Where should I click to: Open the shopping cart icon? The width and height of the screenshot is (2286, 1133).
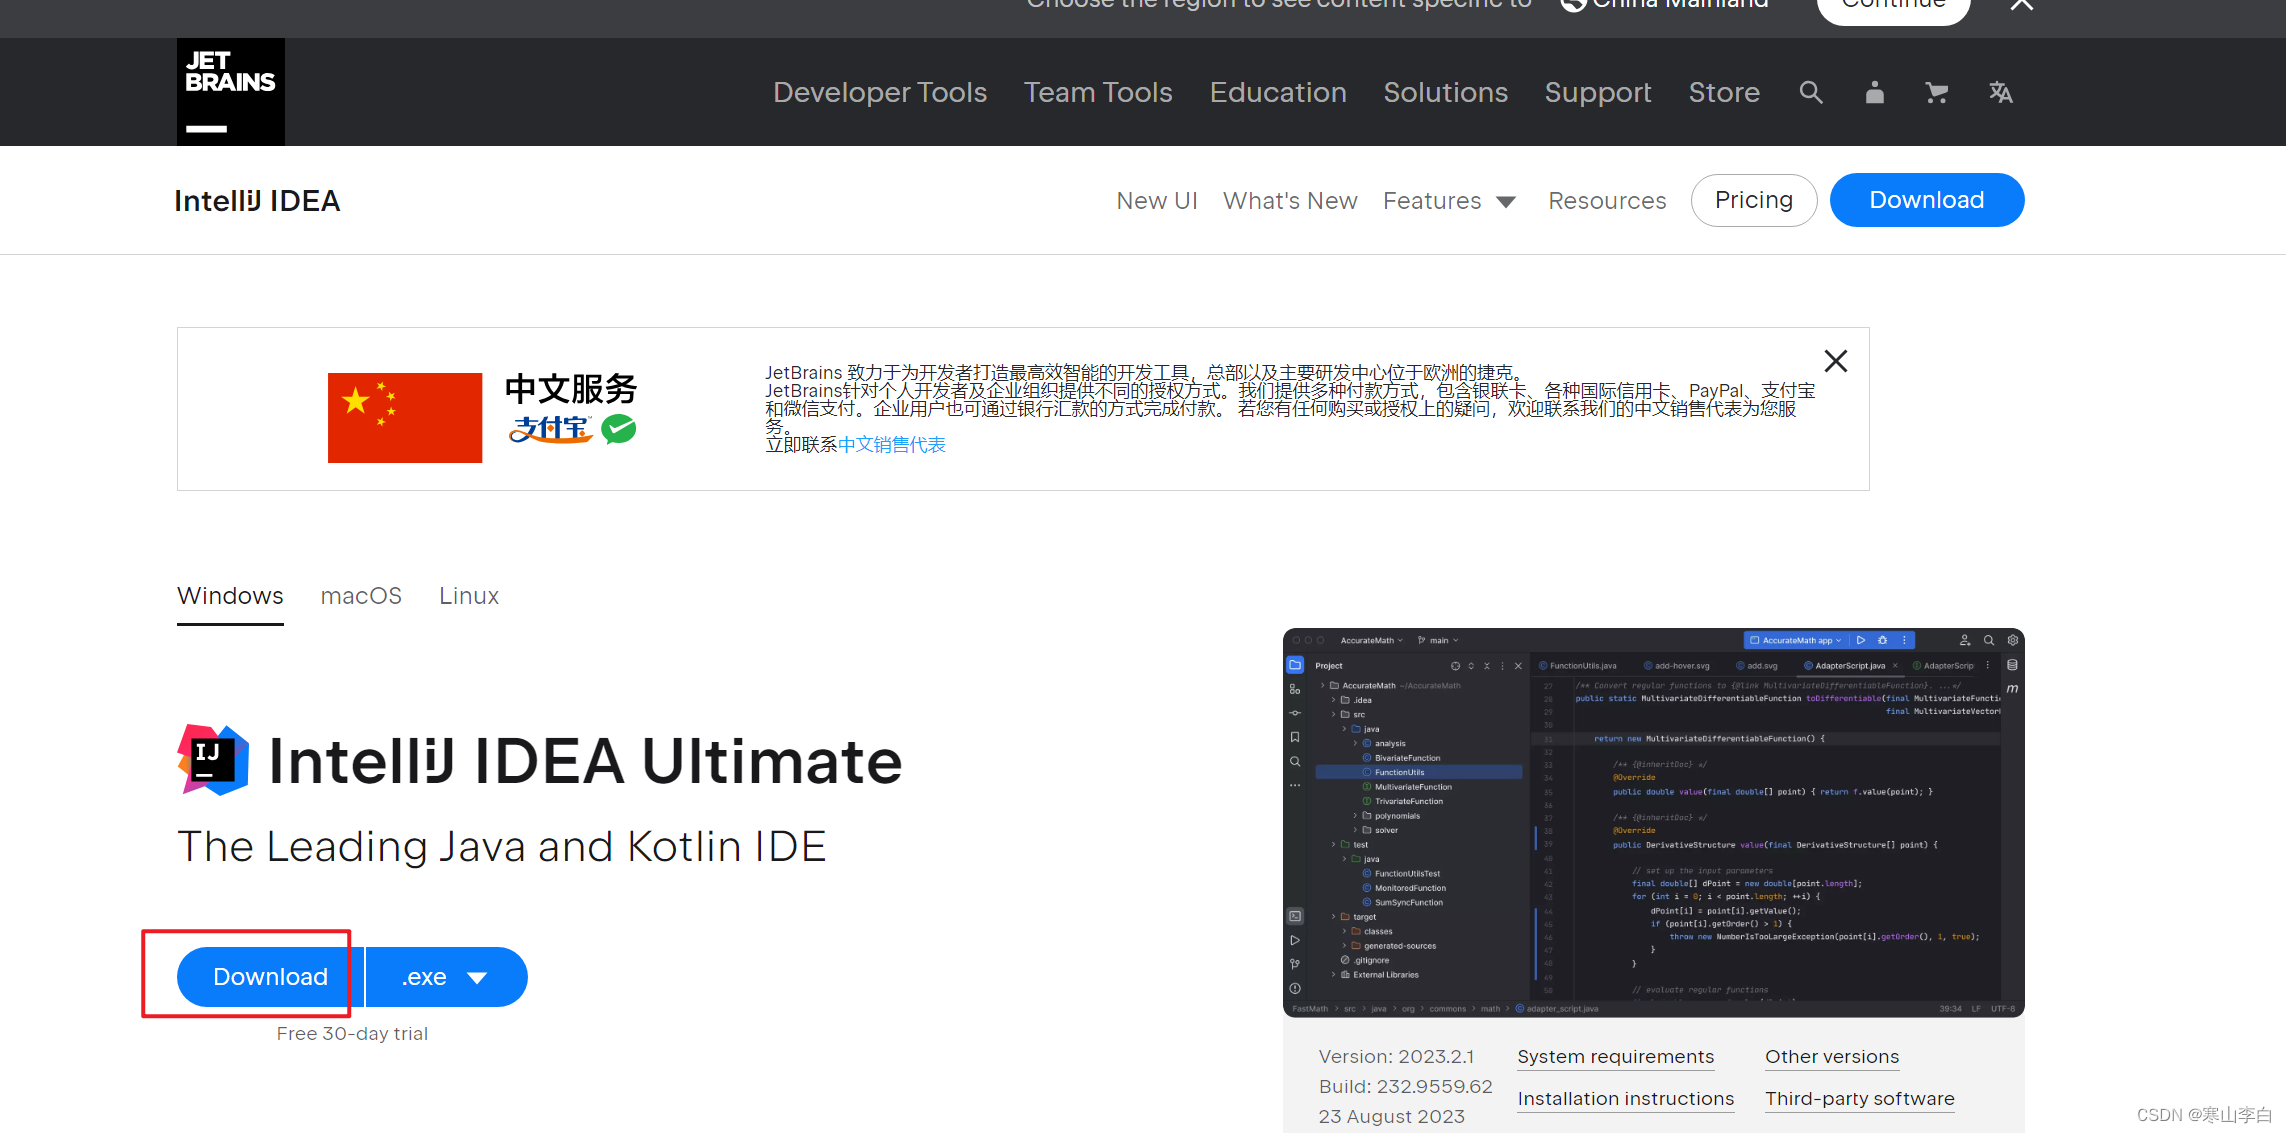pos(1937,93)
